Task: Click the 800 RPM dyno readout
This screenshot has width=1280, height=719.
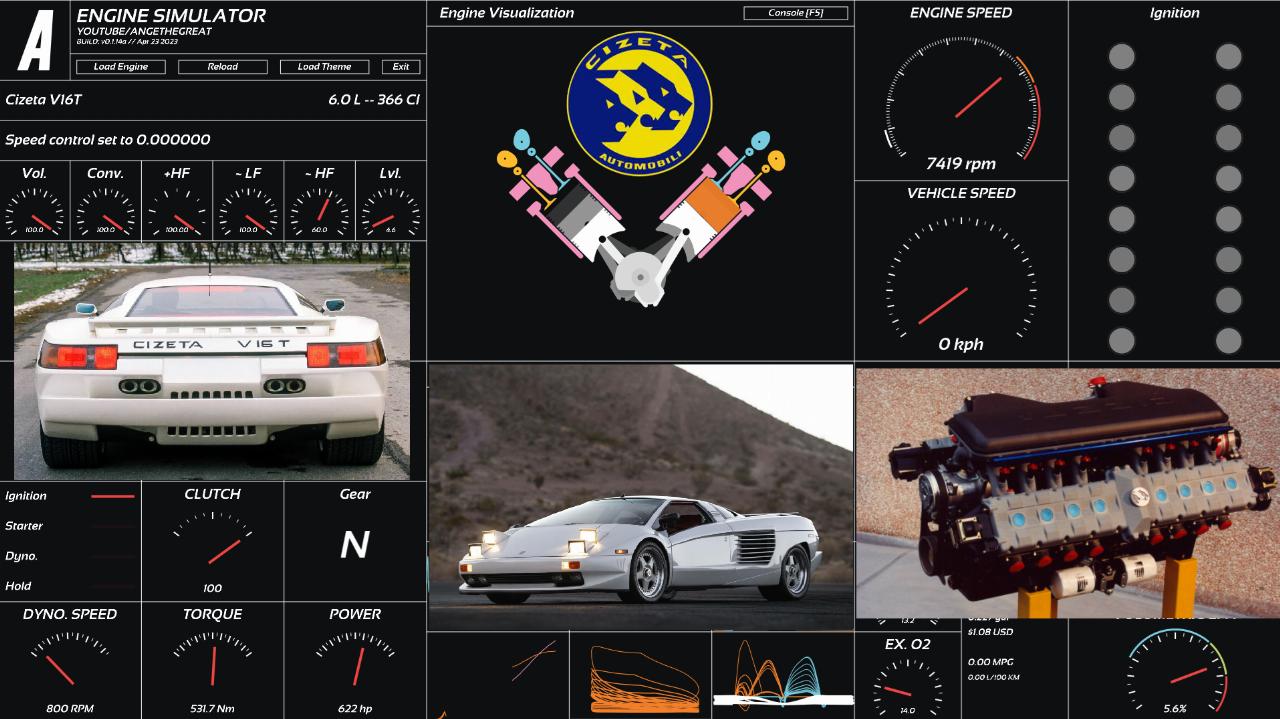Action: 70,709
